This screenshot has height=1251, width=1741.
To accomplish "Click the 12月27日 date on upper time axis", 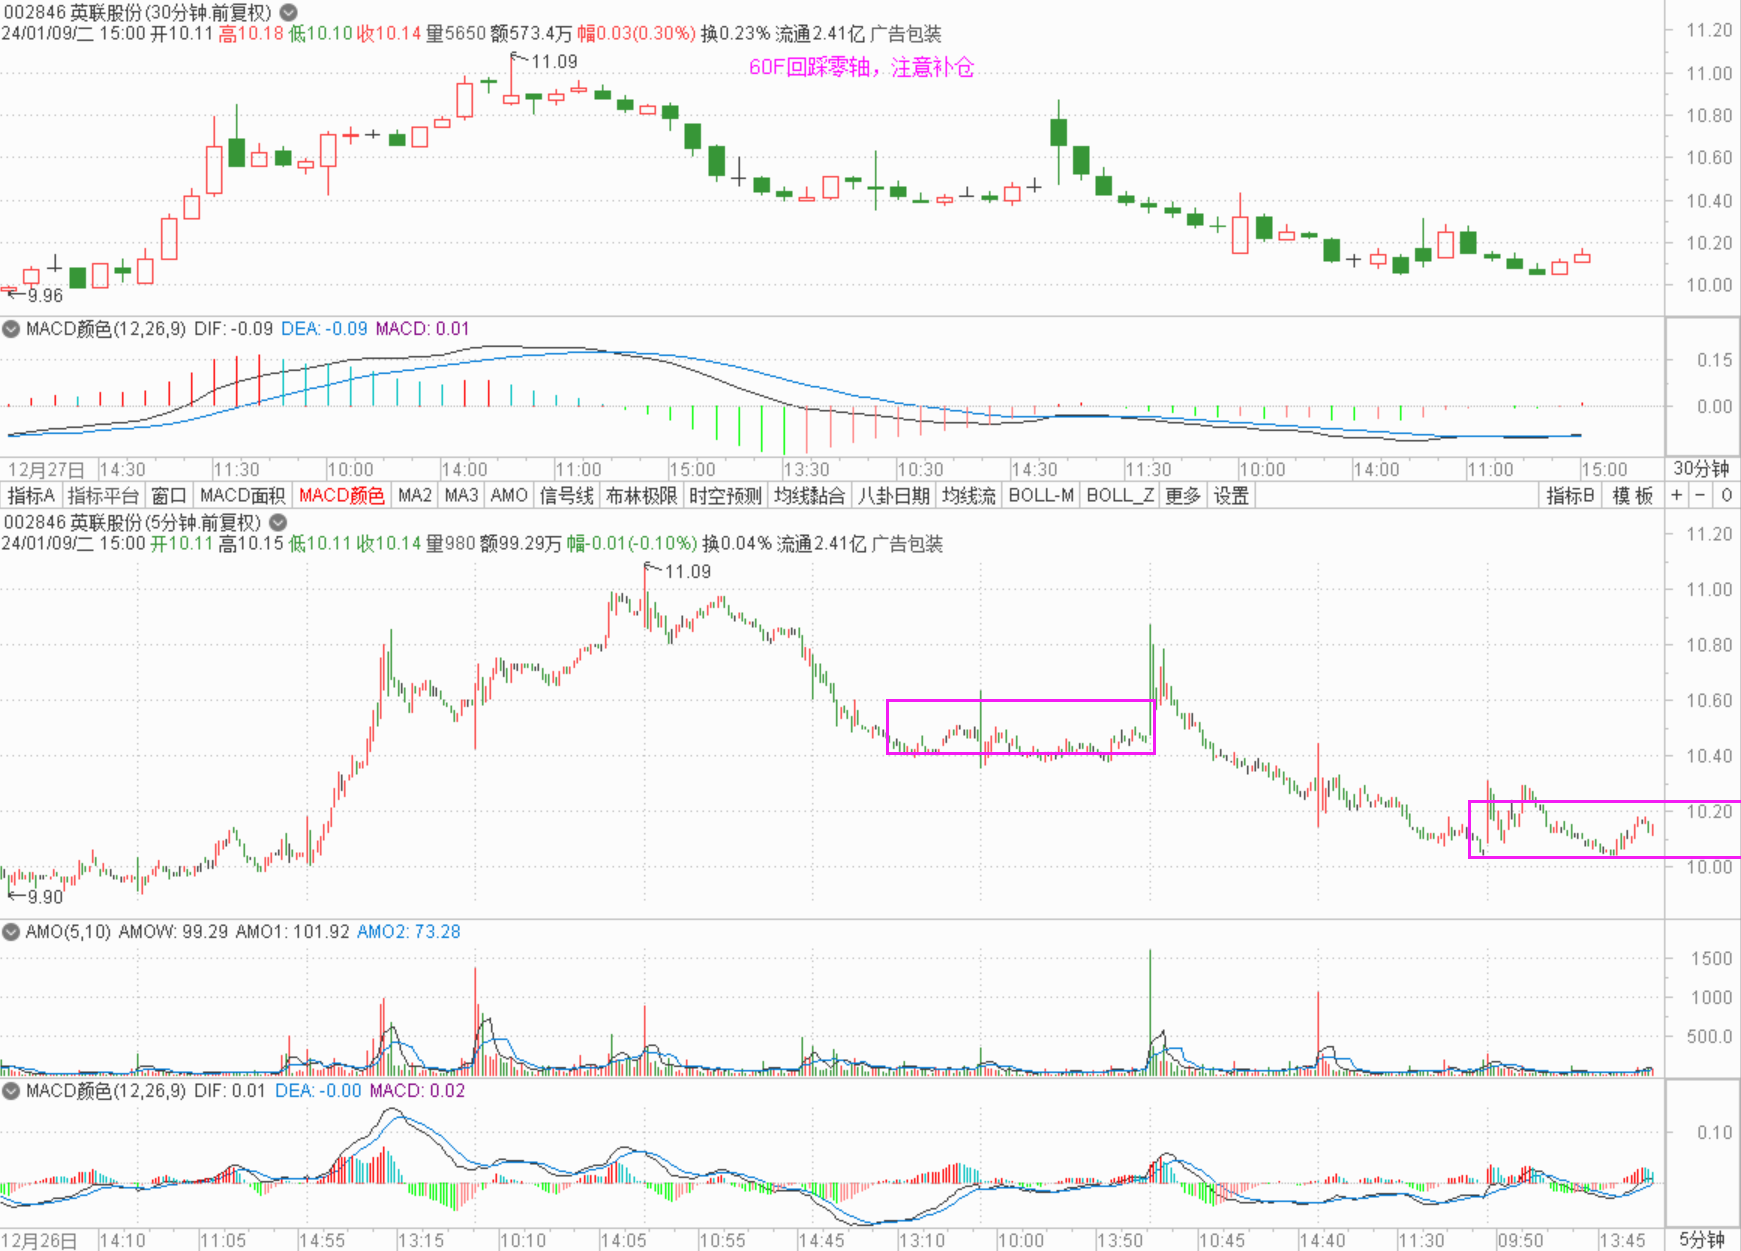I will pos(46,470).
